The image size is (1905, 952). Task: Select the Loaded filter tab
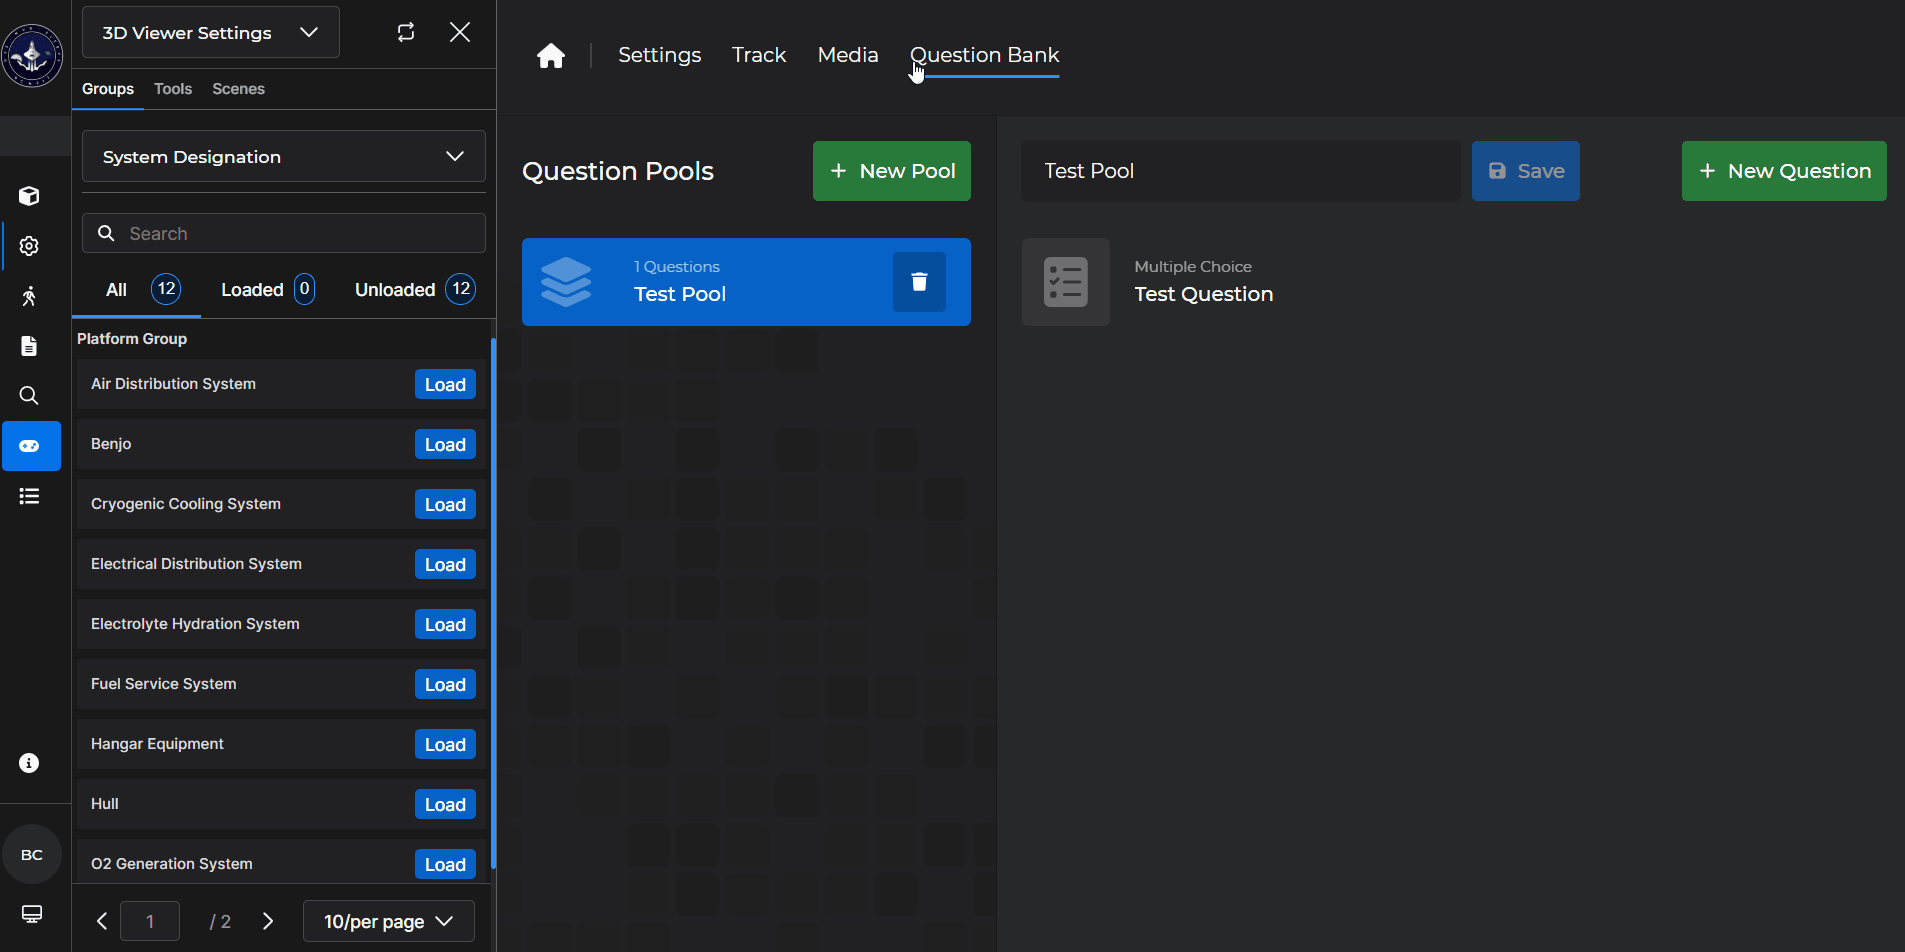click(x=267, y=290)
